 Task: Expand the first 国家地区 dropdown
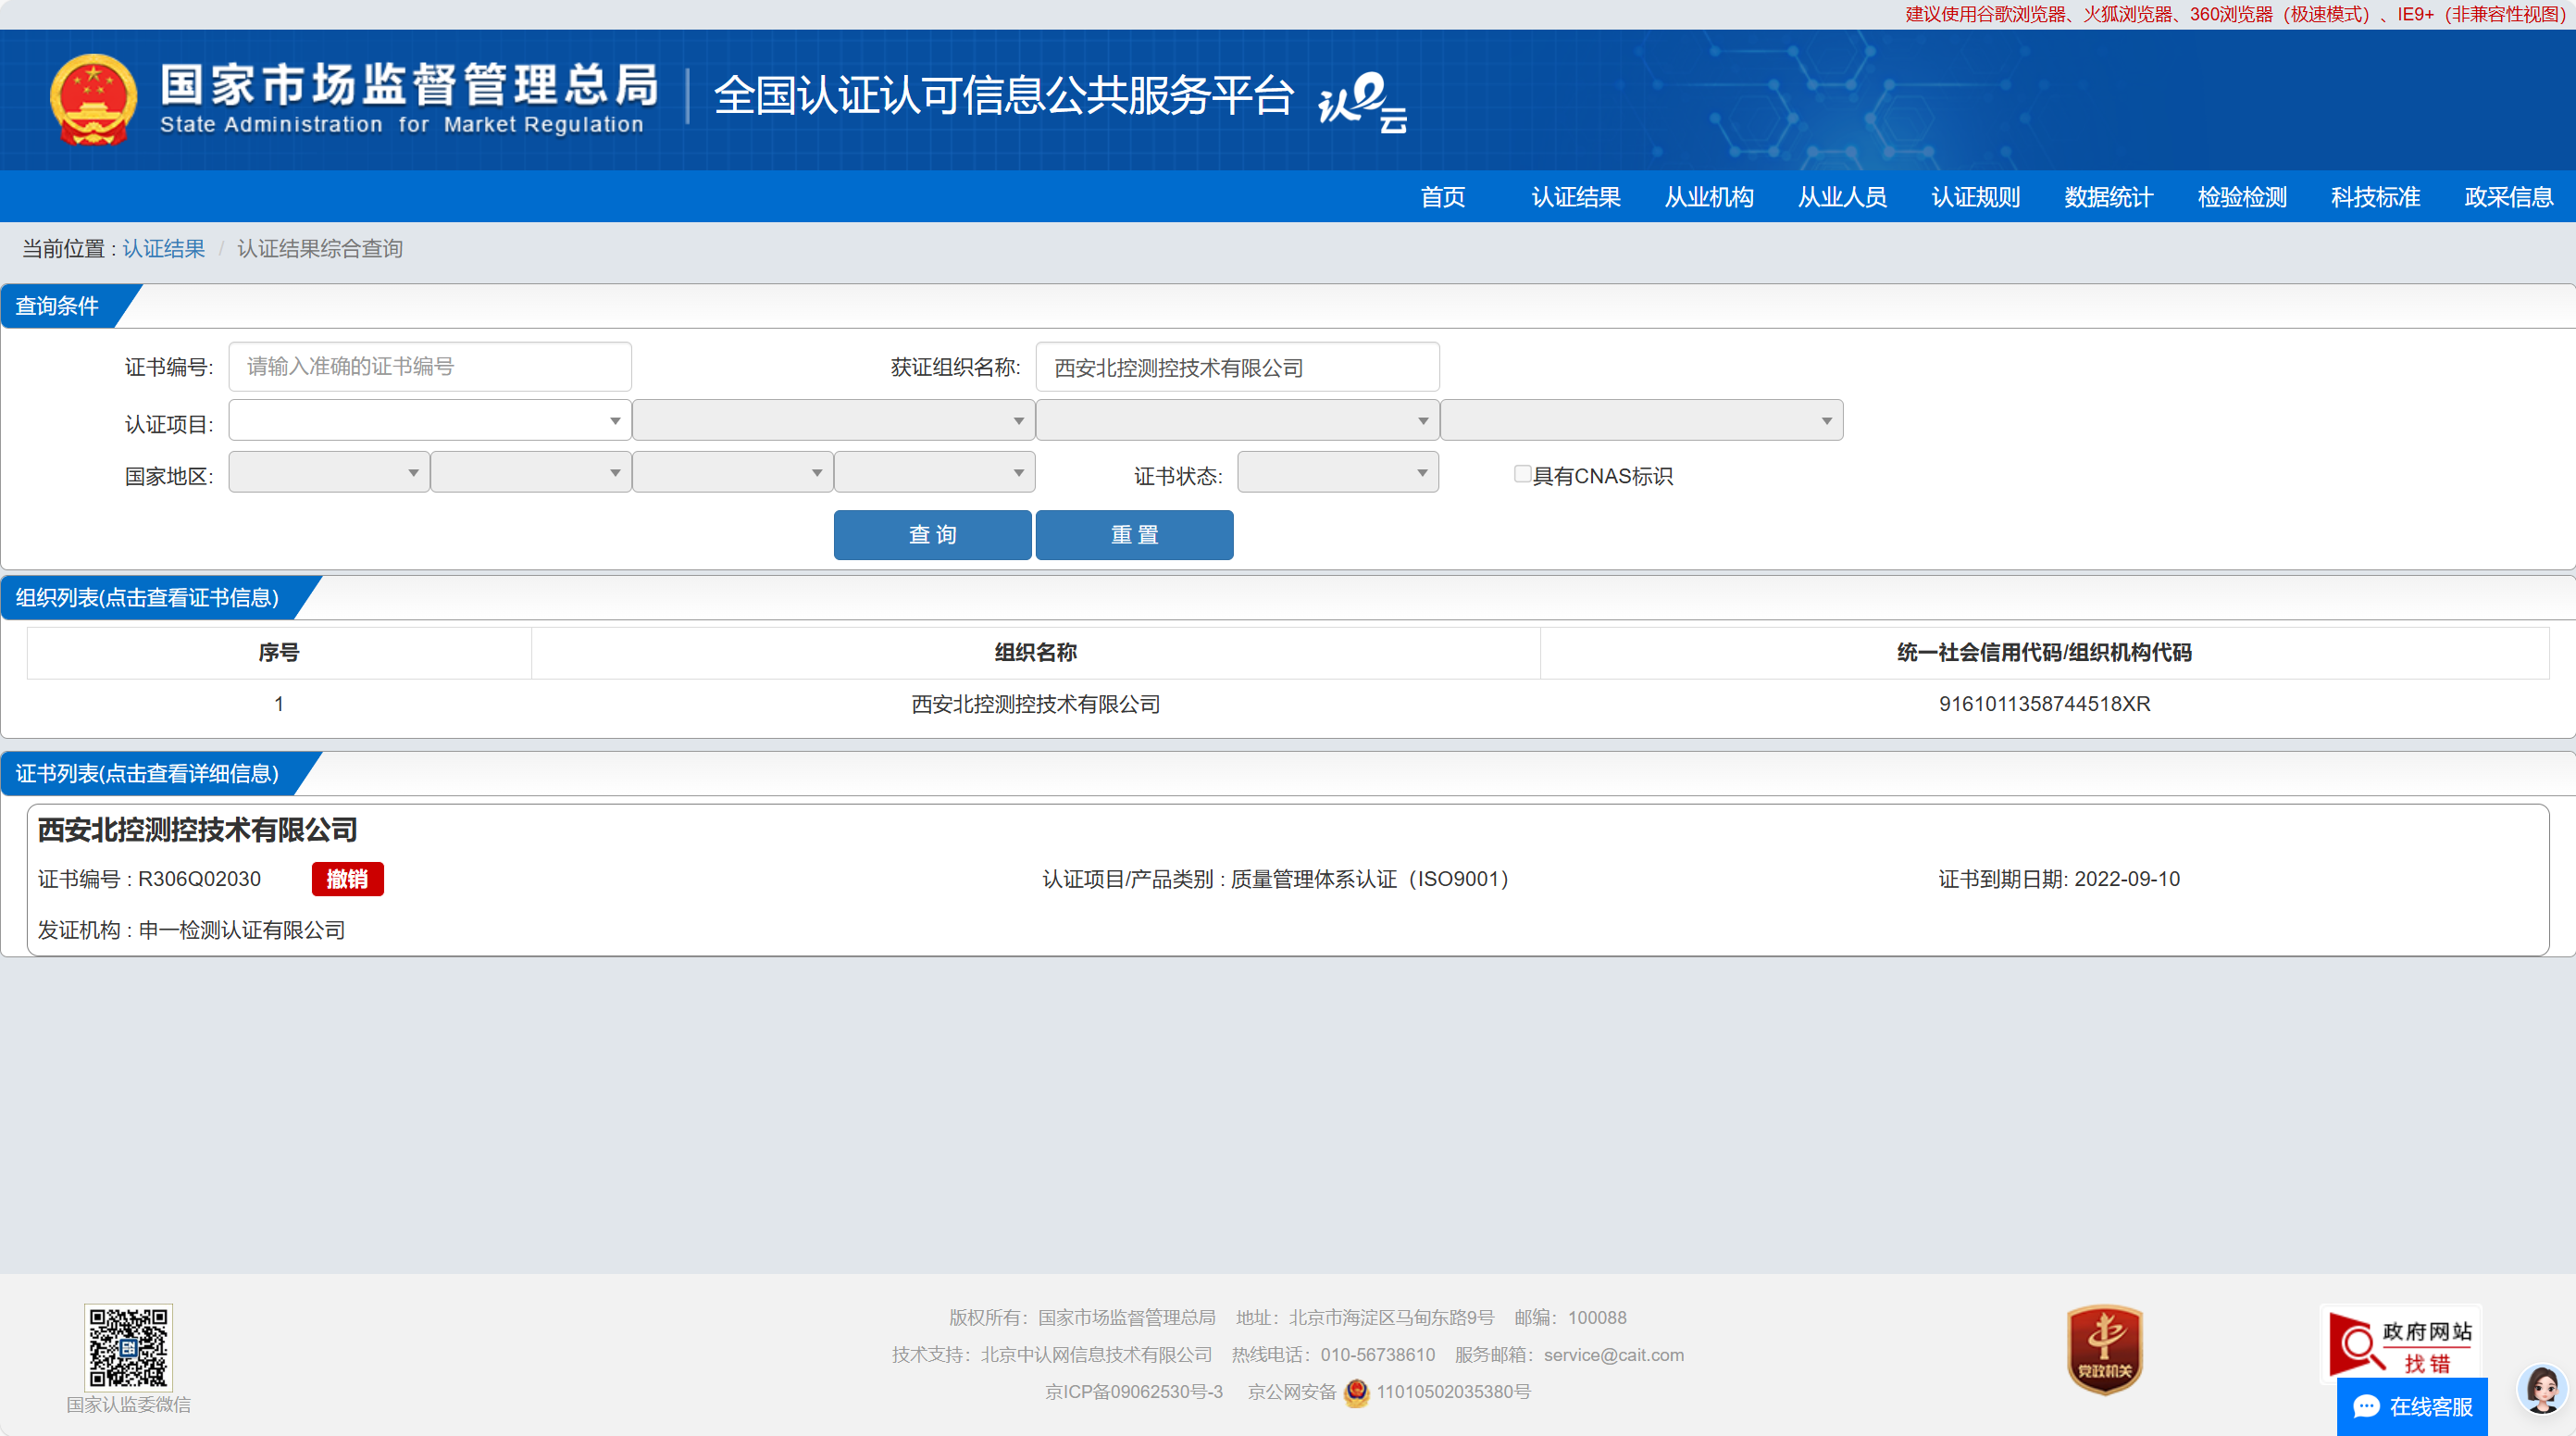(329, 473)
